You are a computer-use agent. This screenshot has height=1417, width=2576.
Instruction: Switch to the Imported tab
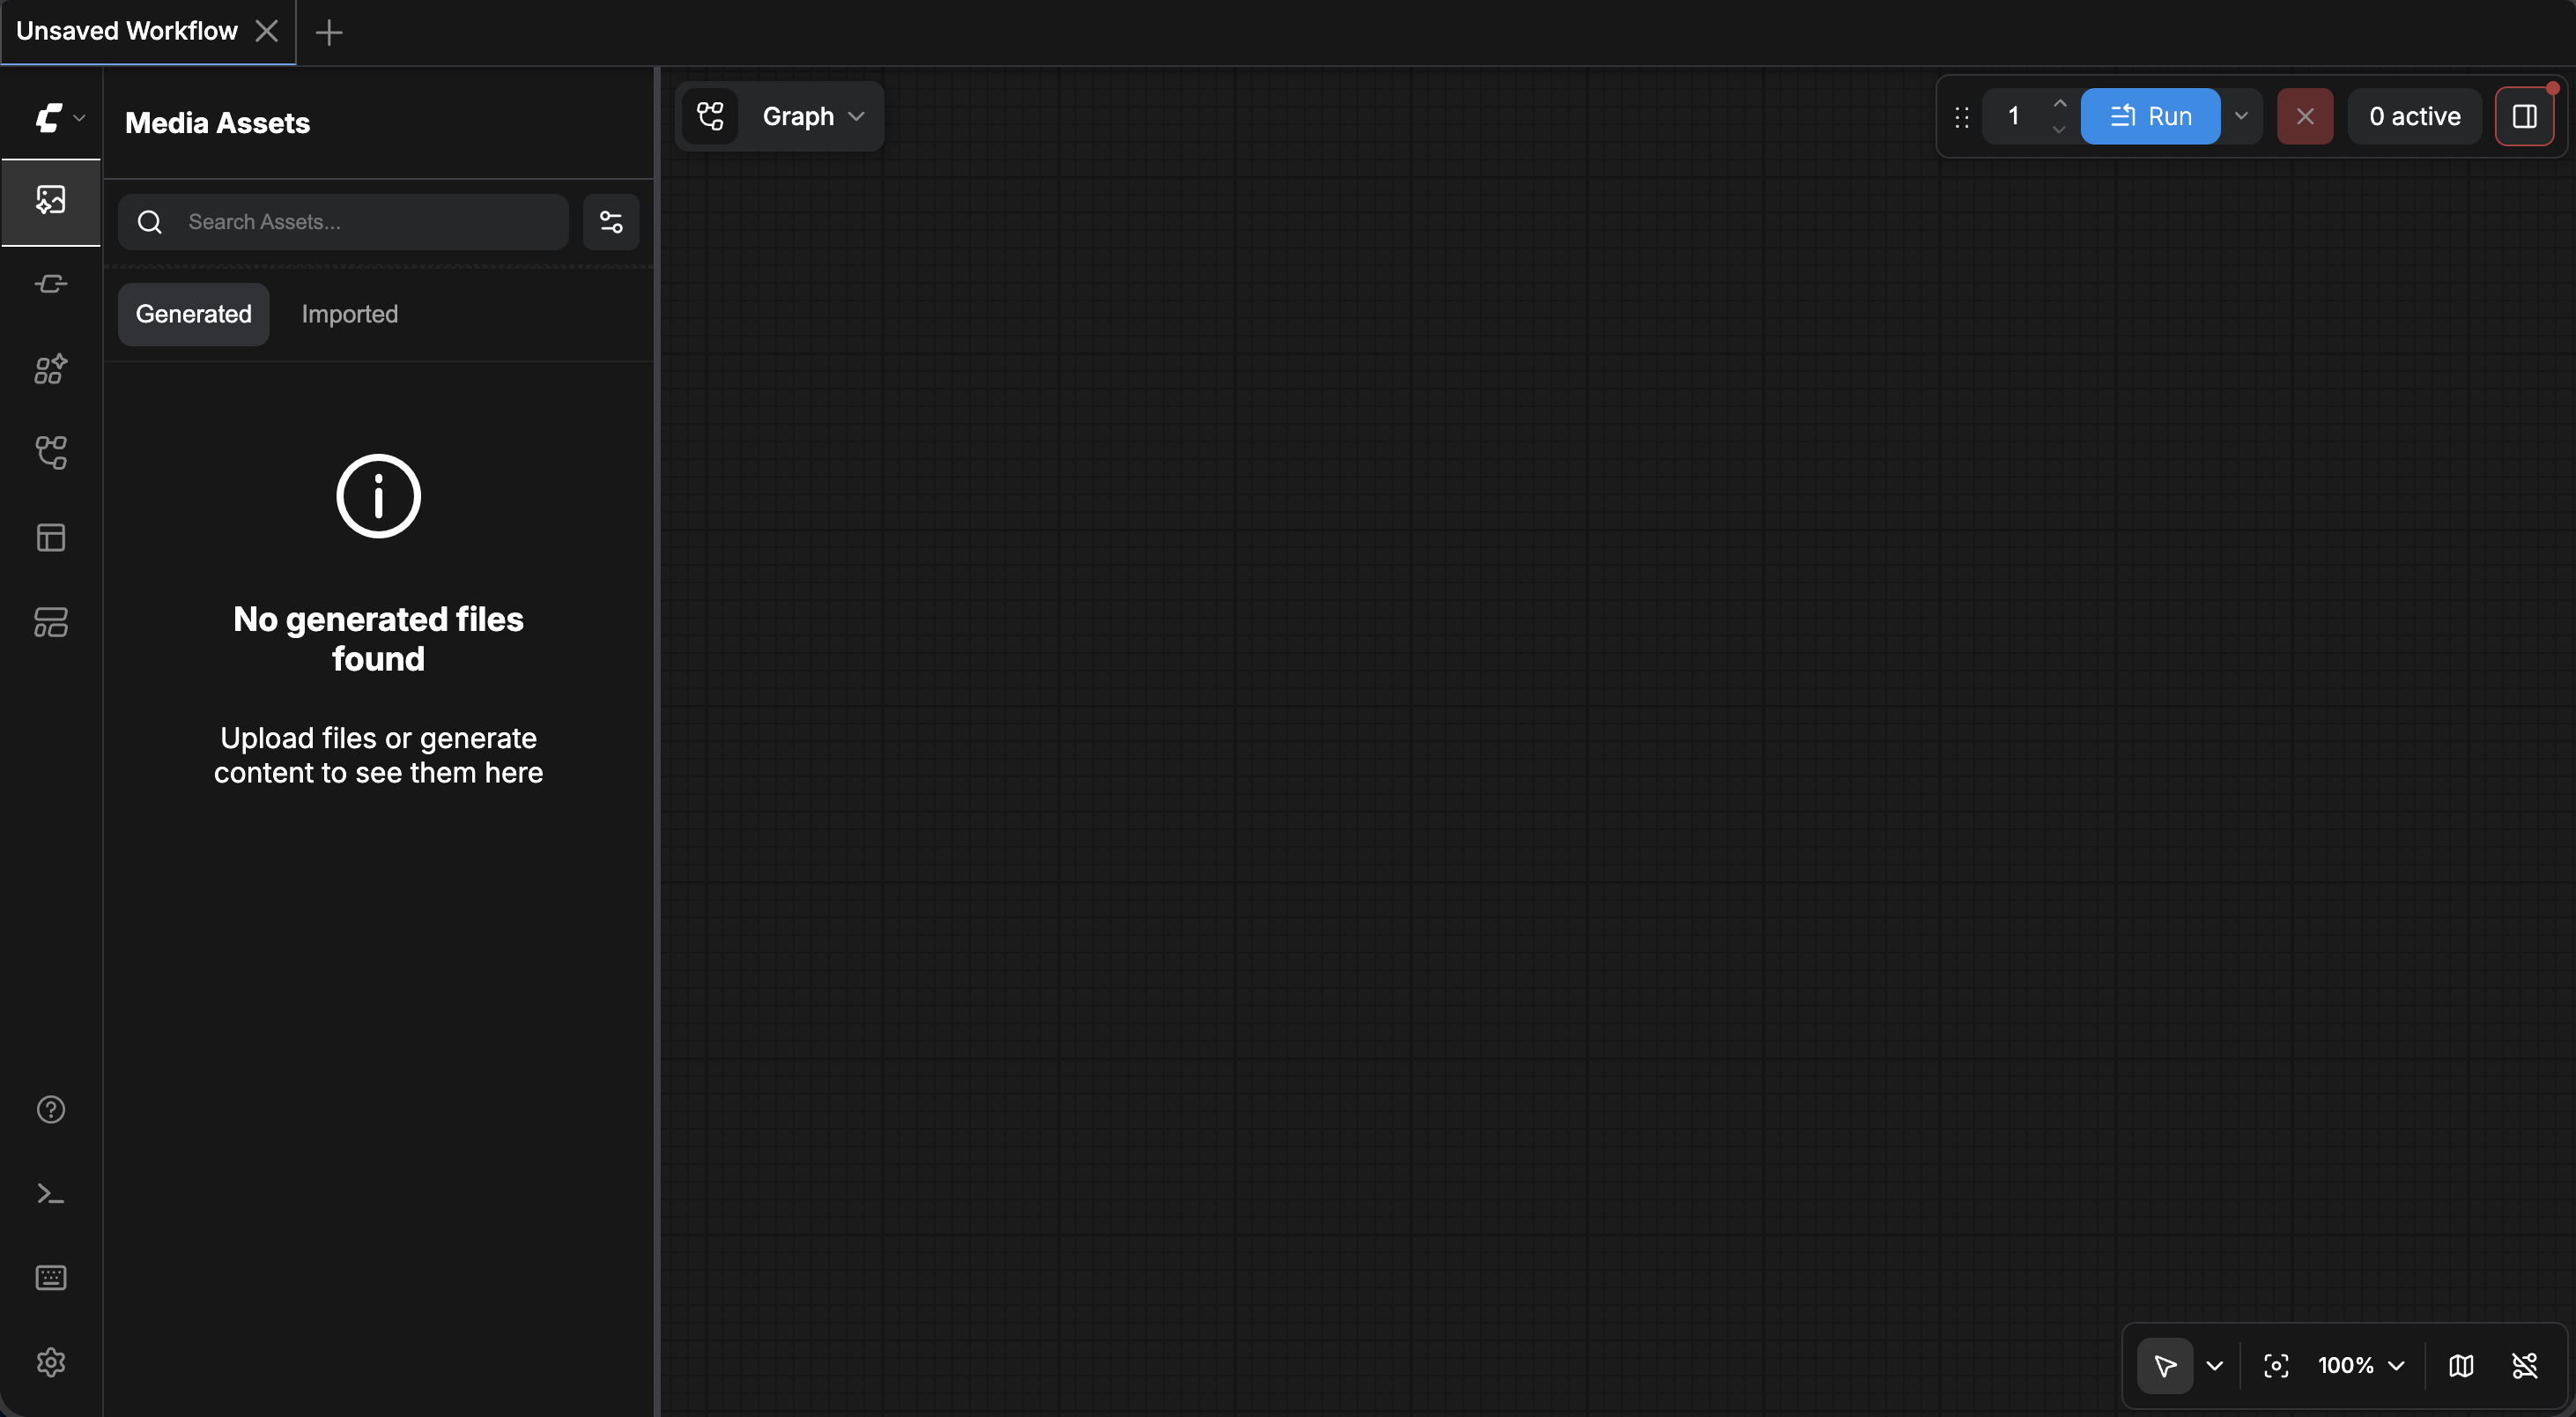click(x=350, y=314)
